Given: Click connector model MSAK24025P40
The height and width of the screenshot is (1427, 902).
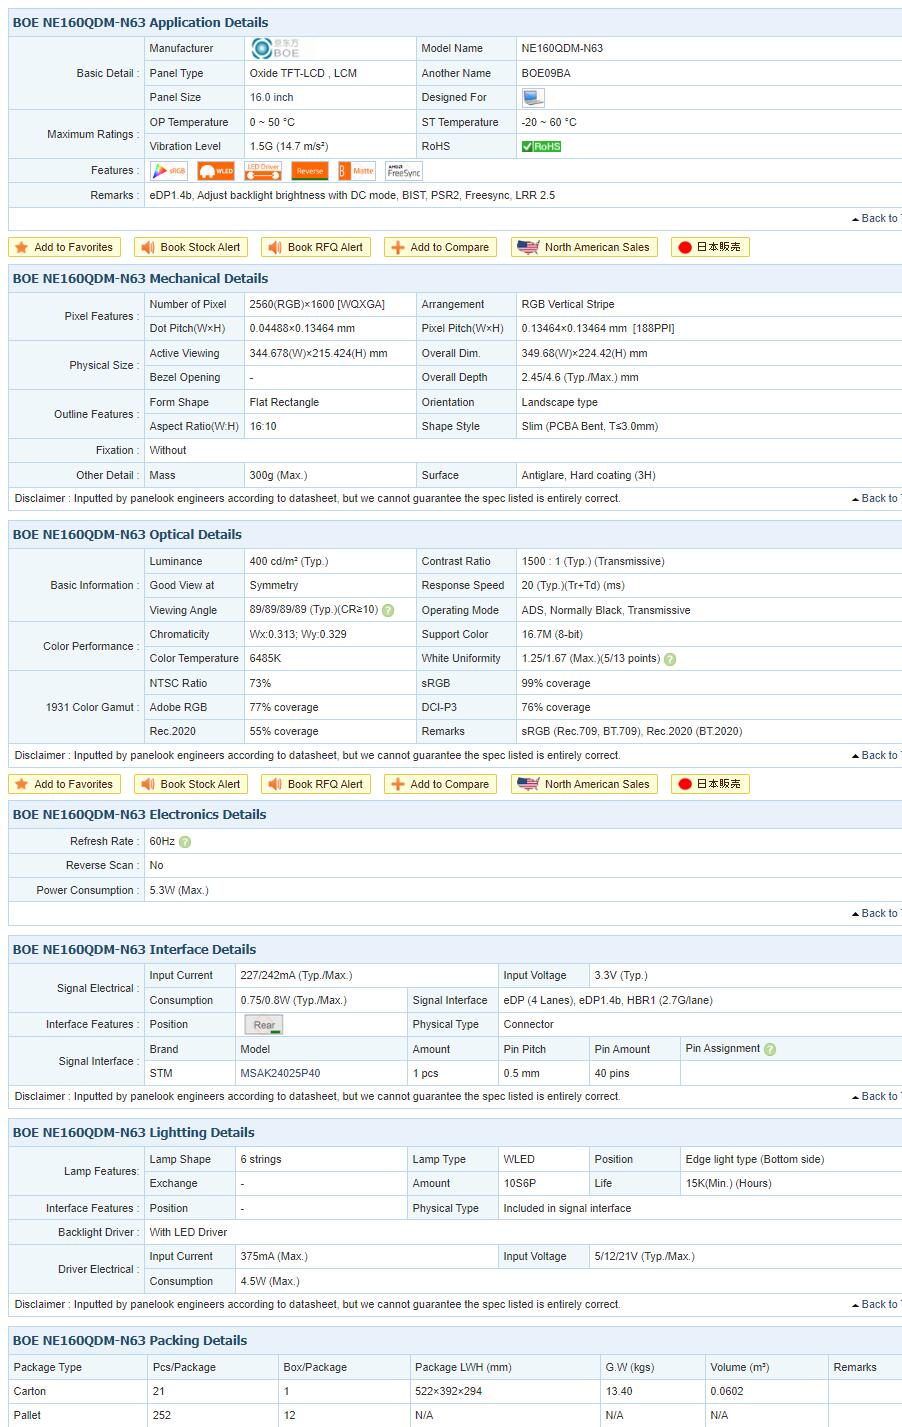Looking at the screenshot, I should 280,1074.
